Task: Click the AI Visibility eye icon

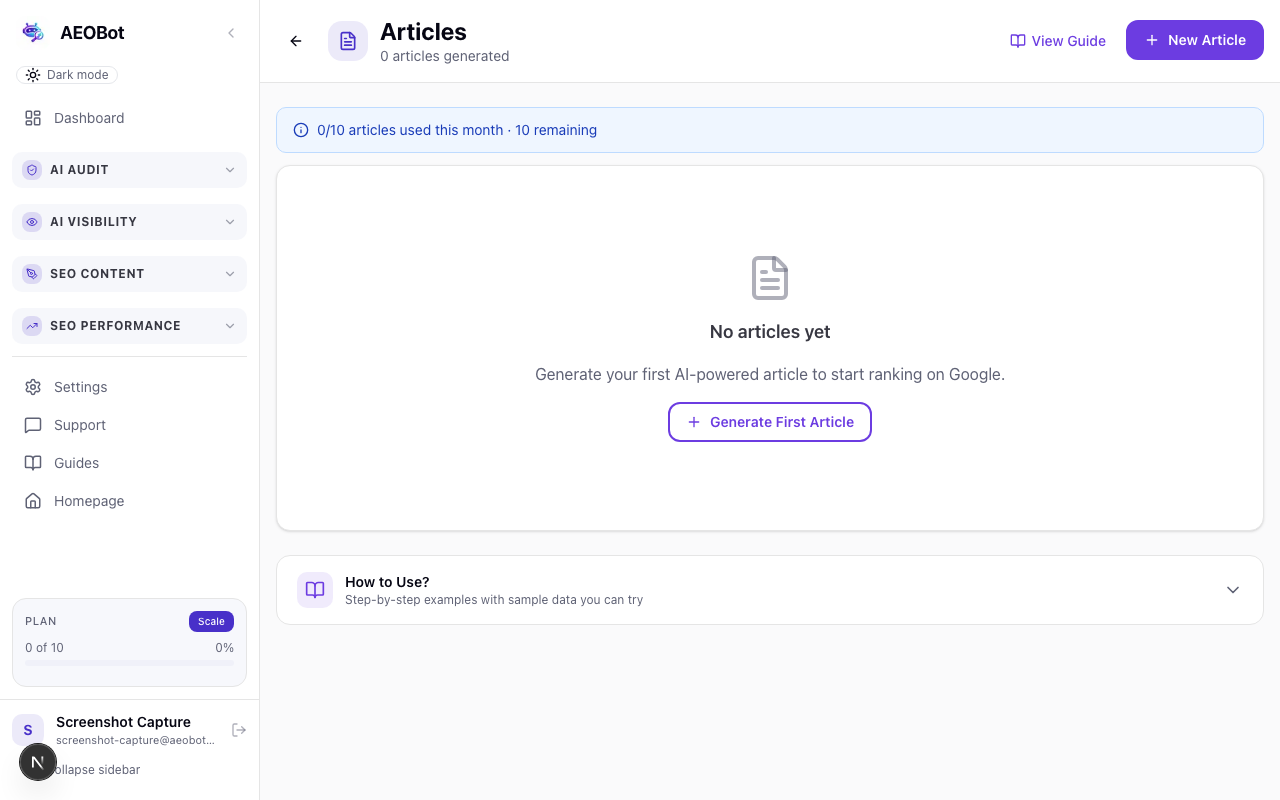Action: click(32, 222)
